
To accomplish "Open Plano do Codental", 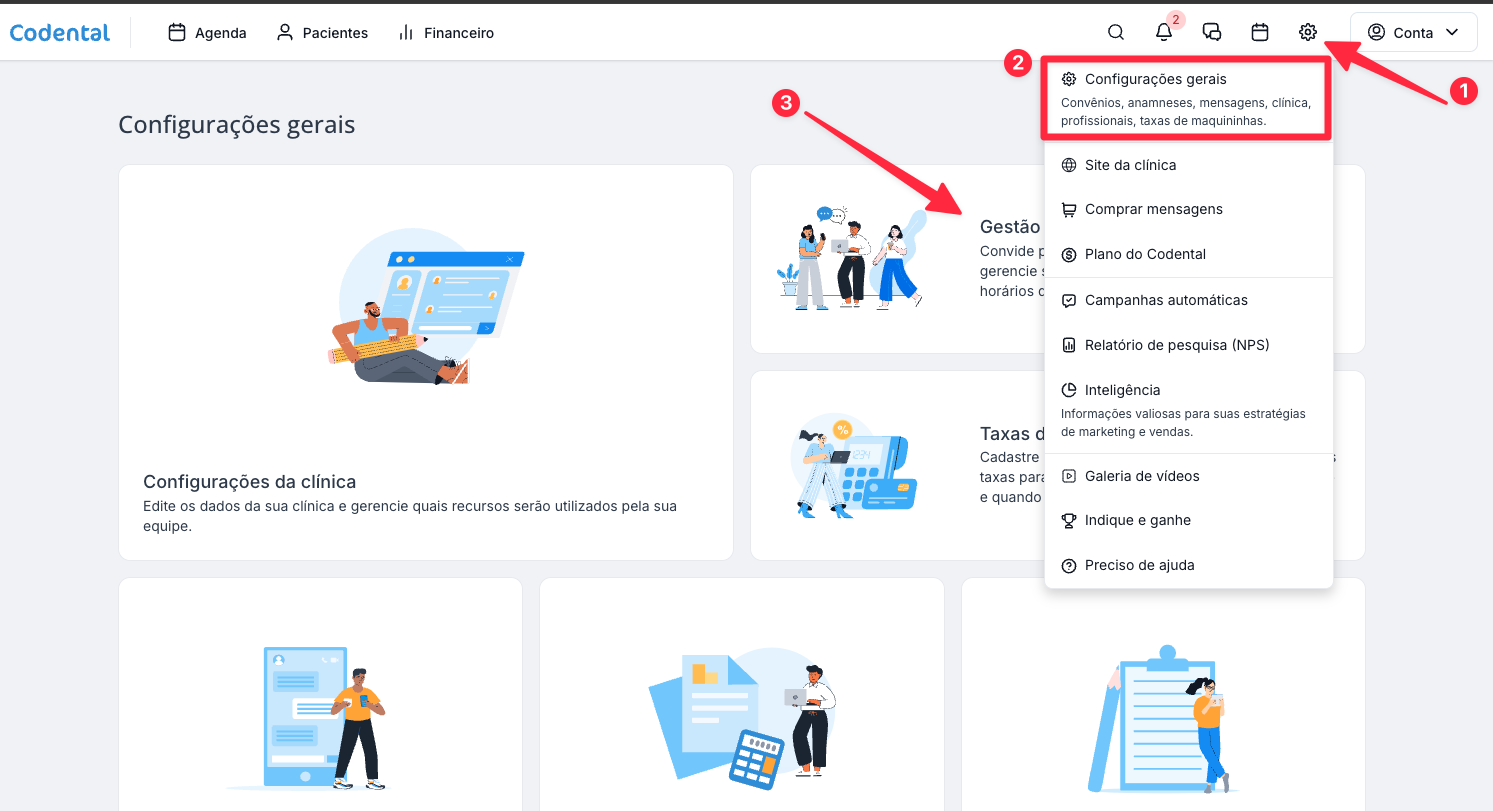I will click(1145, 254).
